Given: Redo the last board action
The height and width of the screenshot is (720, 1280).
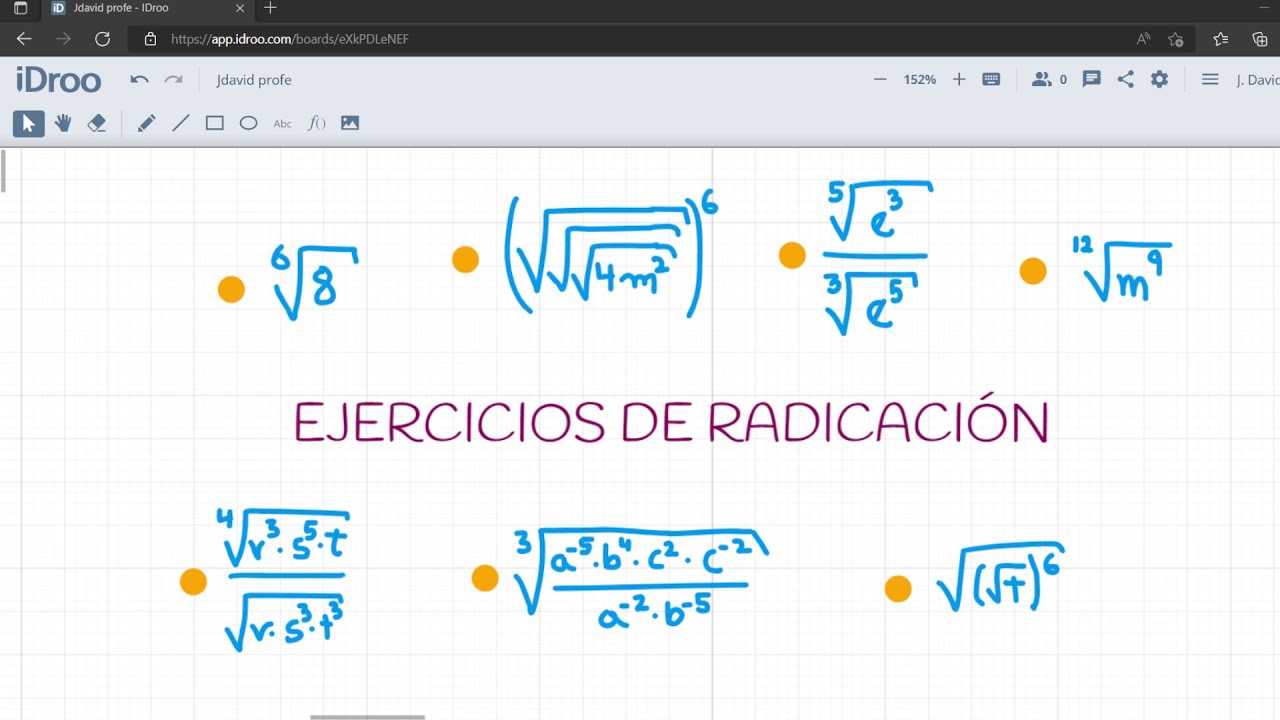Looking at the screenshot, I should tap(174, 80).
